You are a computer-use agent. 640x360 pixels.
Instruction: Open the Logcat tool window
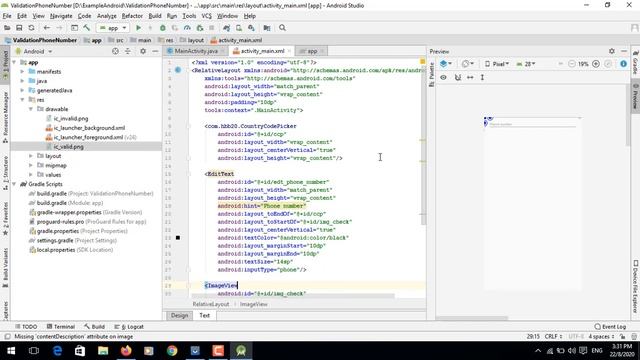129,327
